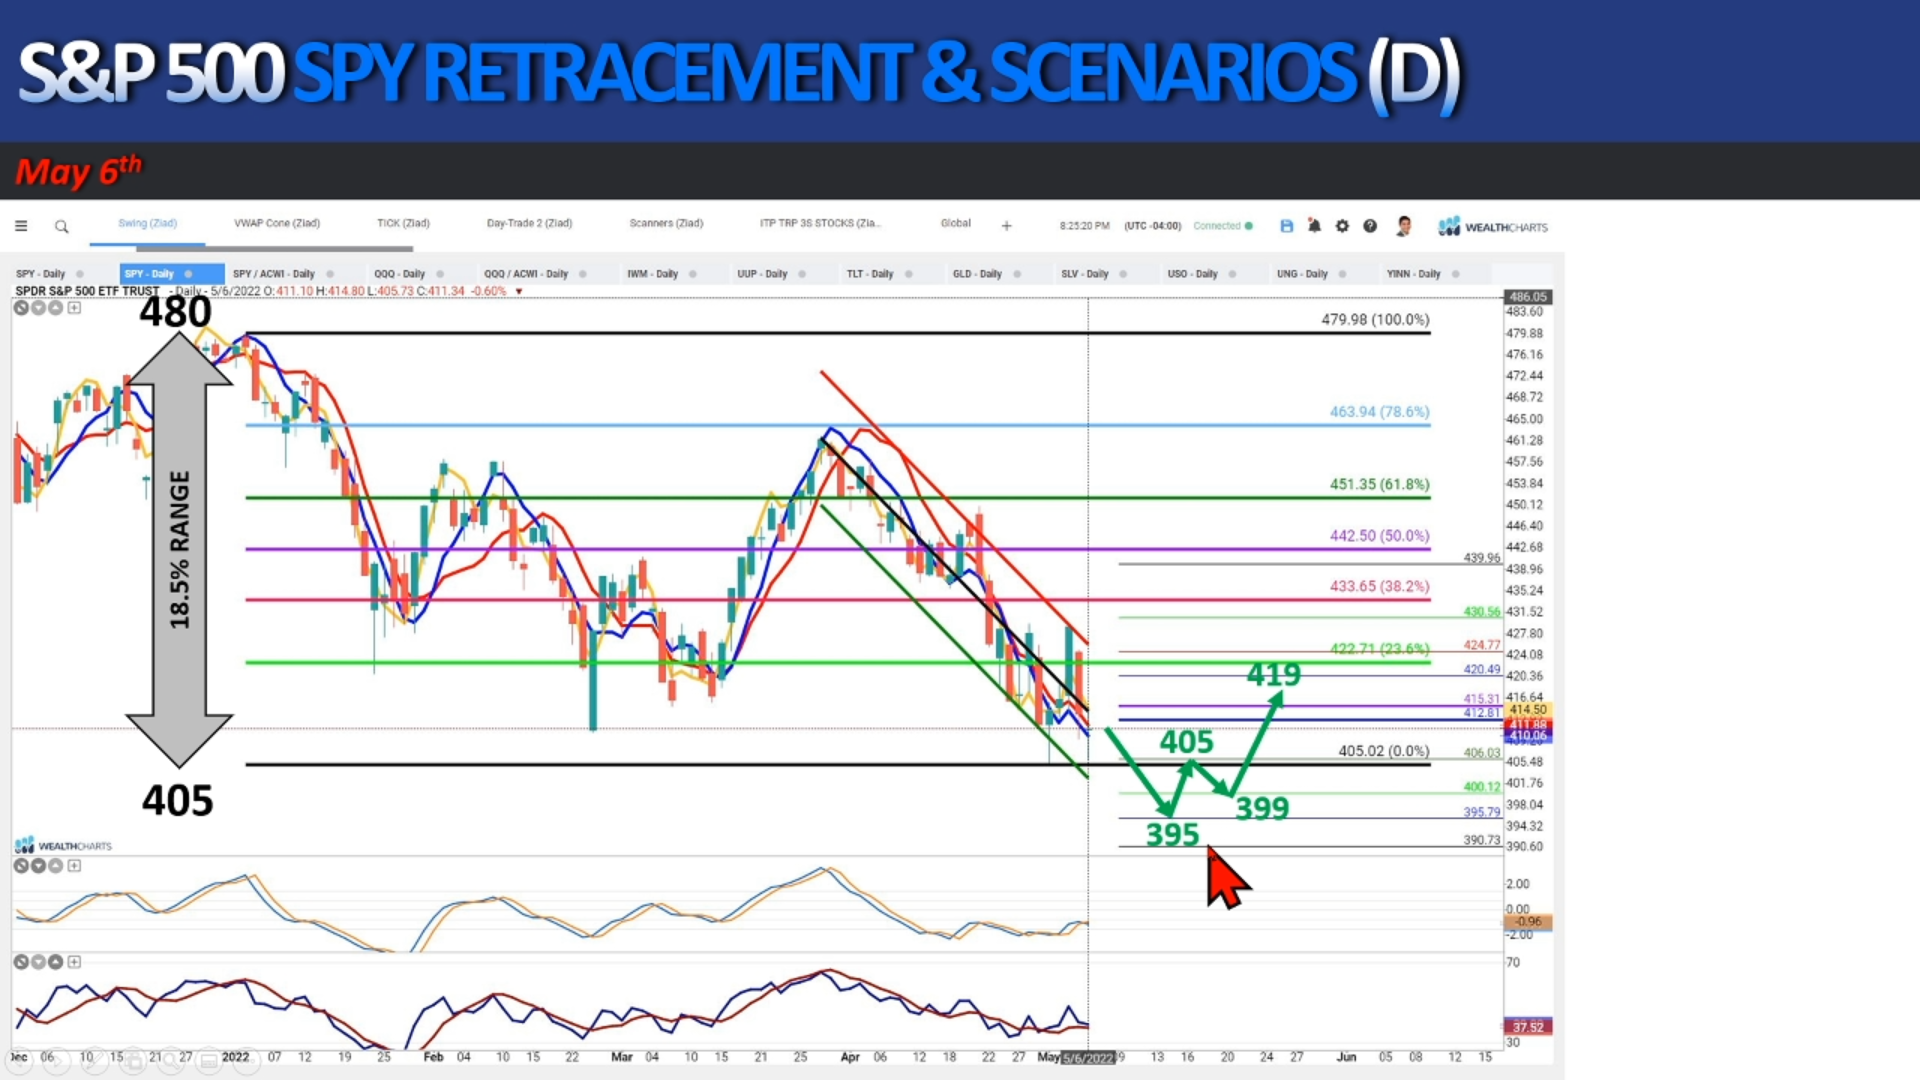Click the 479.98 (100.0%) retracement label
Viewport: 1920px width, 1080px height.
(x=1375, y=320)
